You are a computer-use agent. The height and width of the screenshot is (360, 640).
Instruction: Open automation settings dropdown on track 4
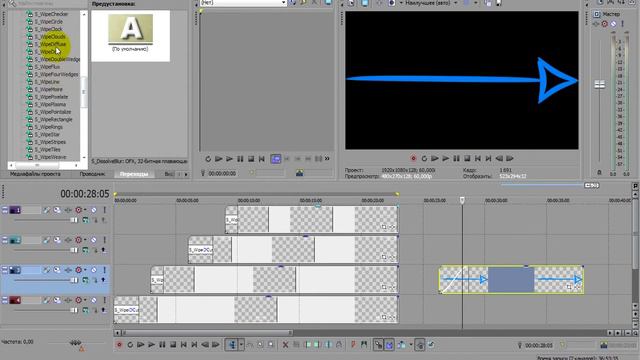[85, 300]
